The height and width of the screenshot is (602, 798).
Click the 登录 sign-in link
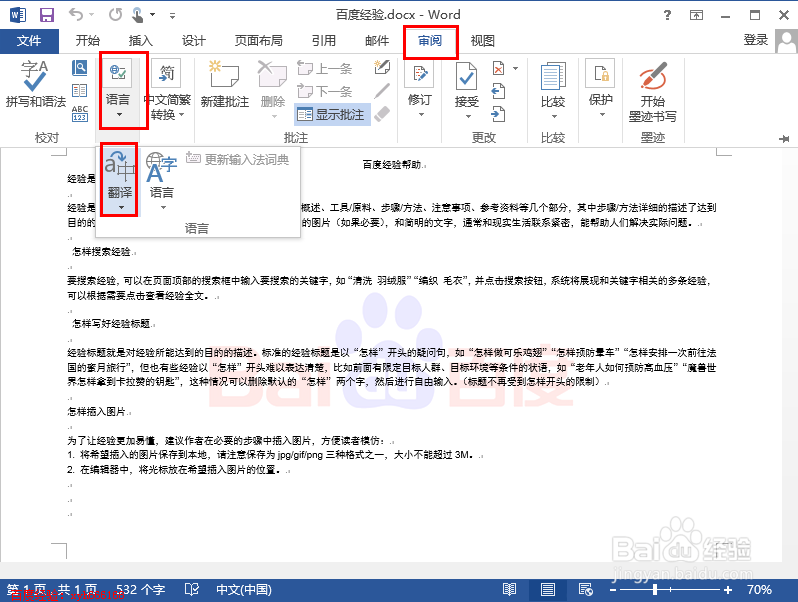click(756, 40)
